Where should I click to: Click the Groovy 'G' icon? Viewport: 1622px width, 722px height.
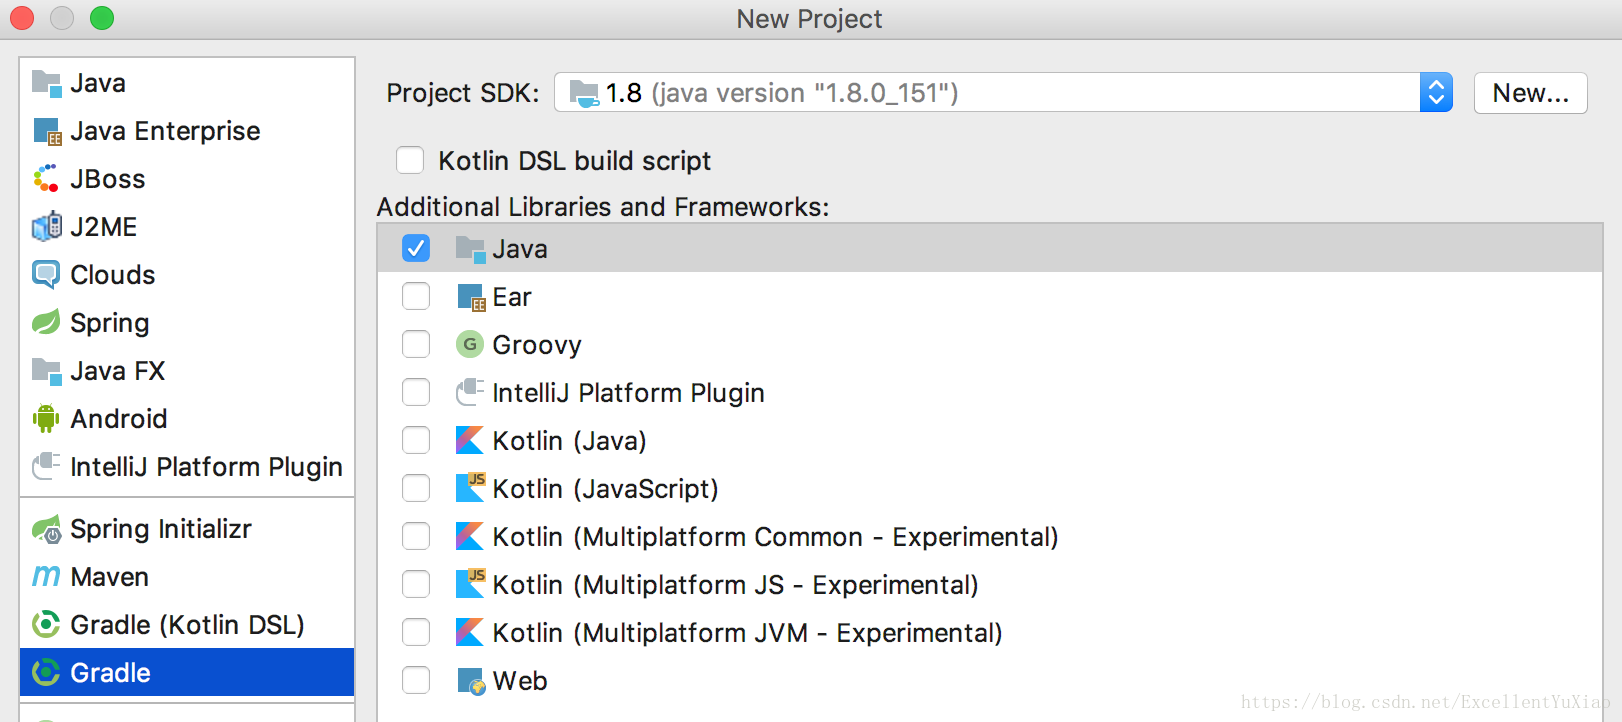coord(469,345)
